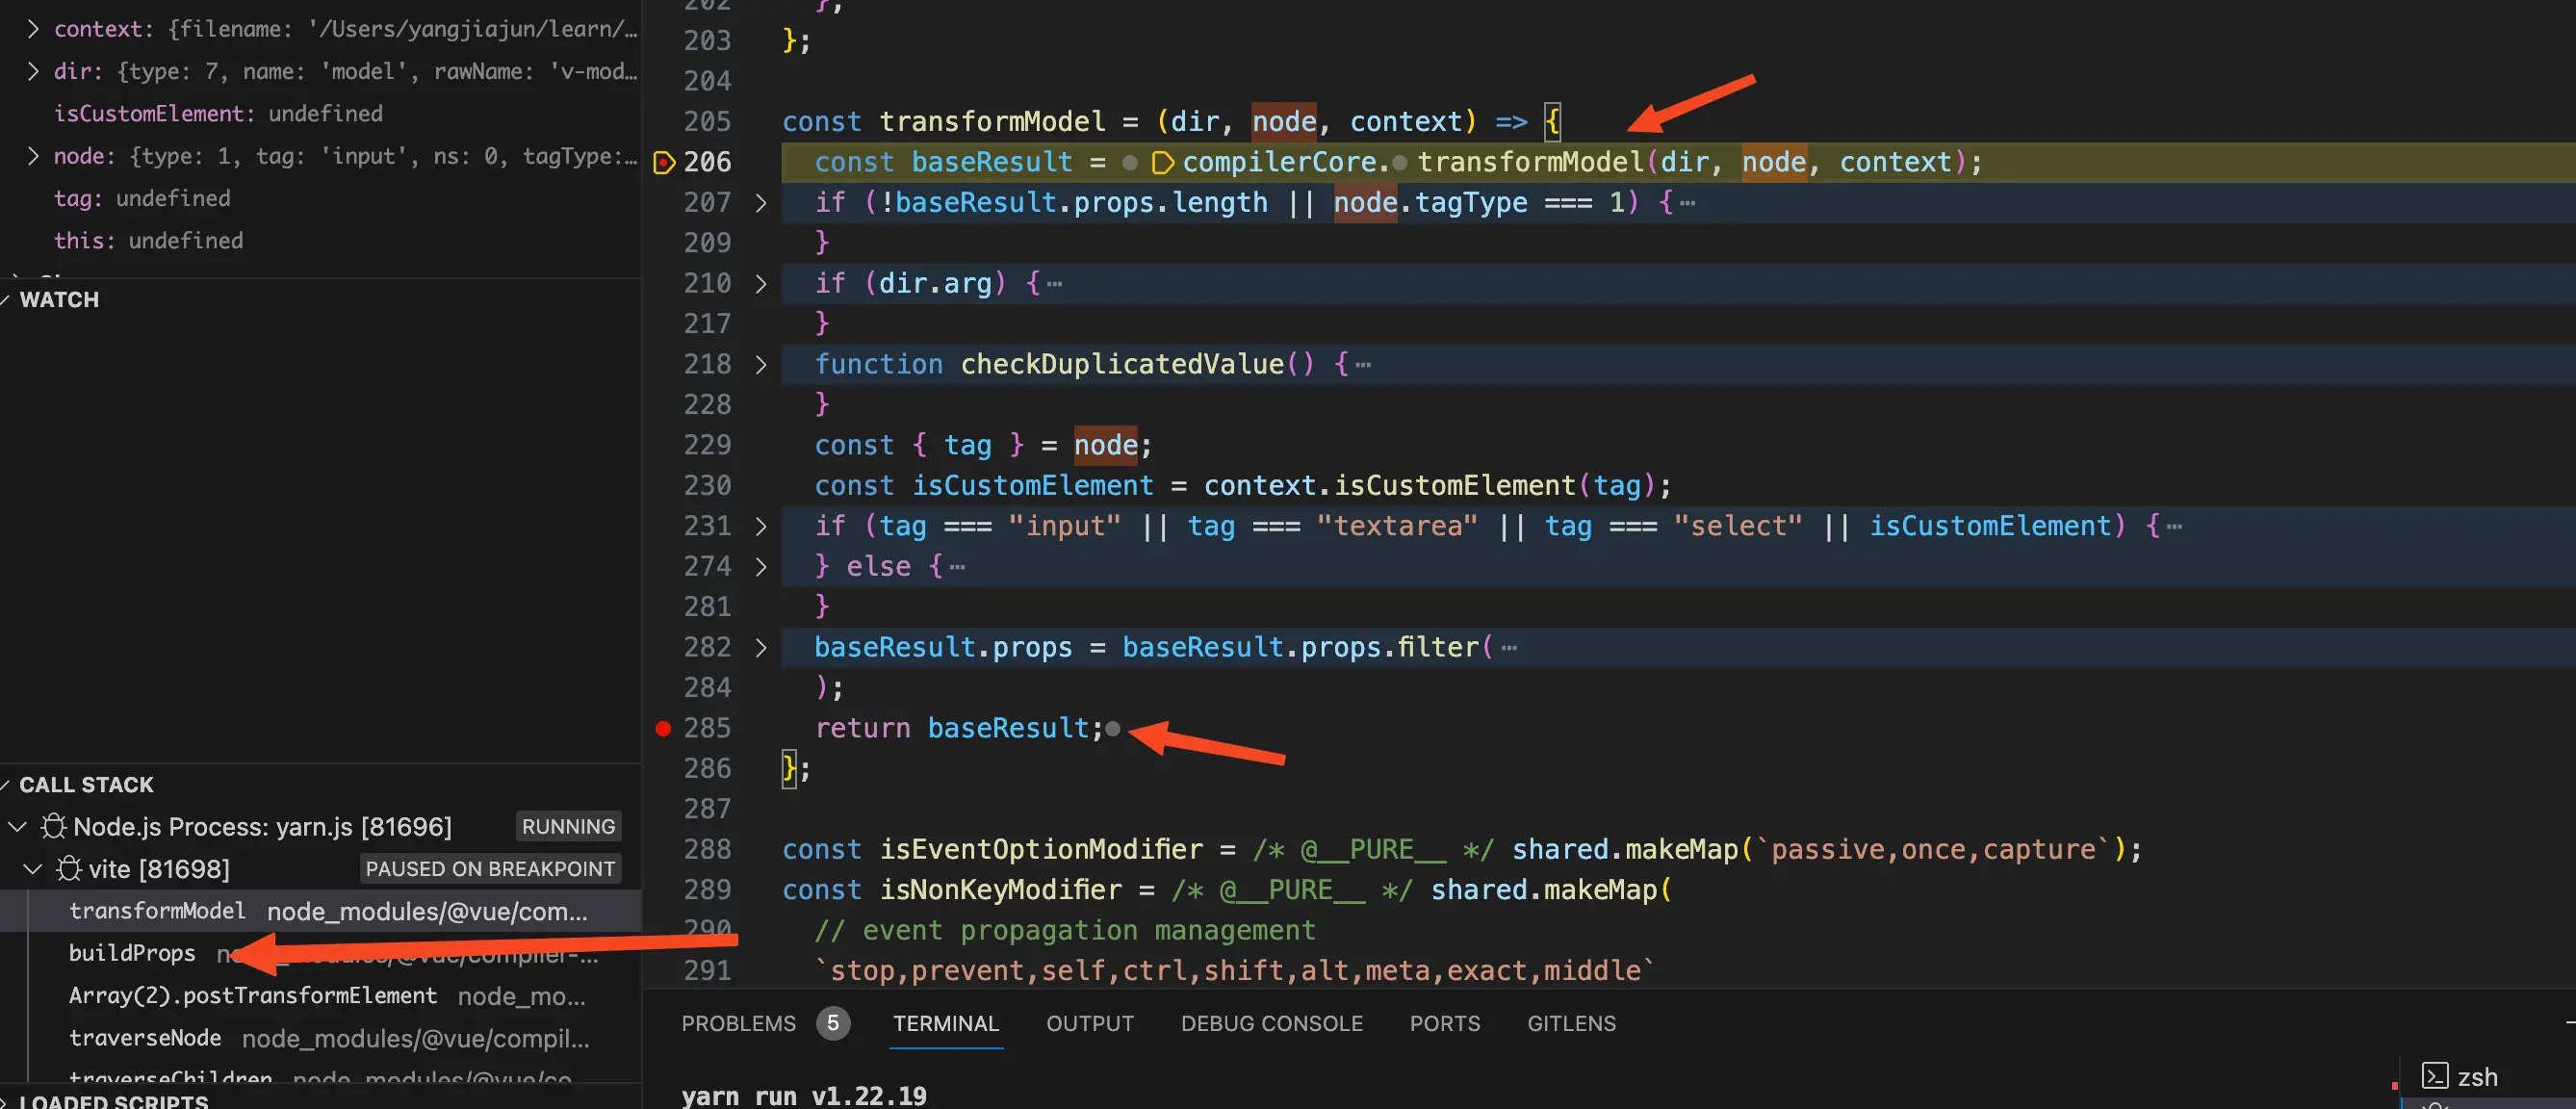2576x1109 pixels.
Task: Select the buildProps call stack frame
Action: coord(132,953)
